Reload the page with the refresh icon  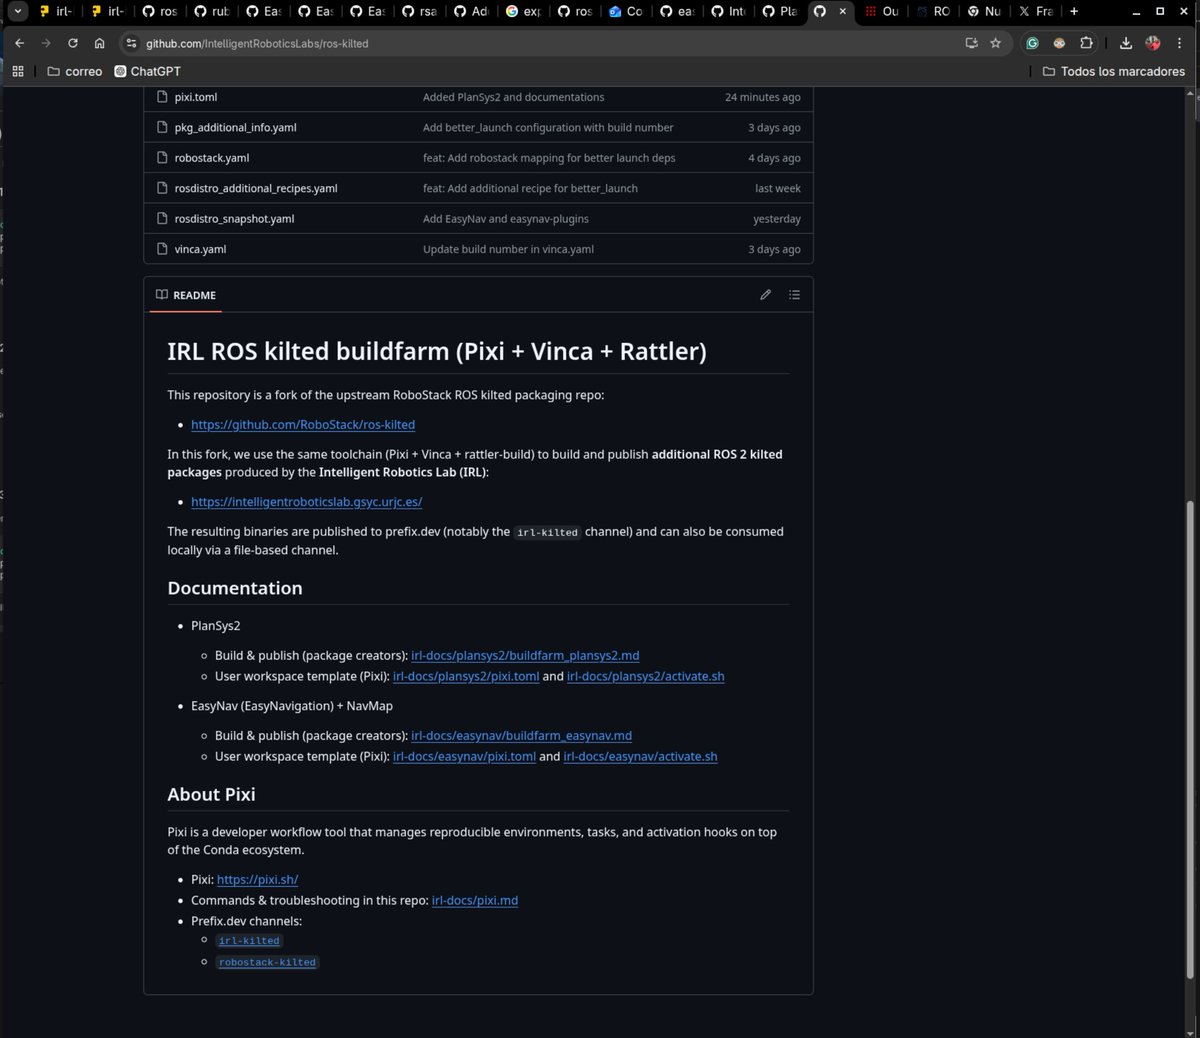pos(73,43)
